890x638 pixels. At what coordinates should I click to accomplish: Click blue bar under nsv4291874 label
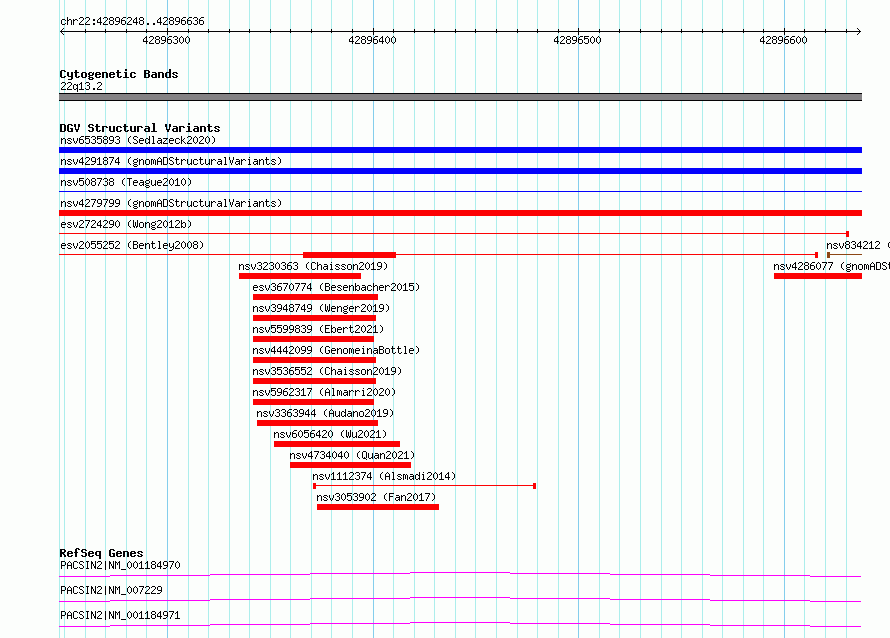point(460,171)
